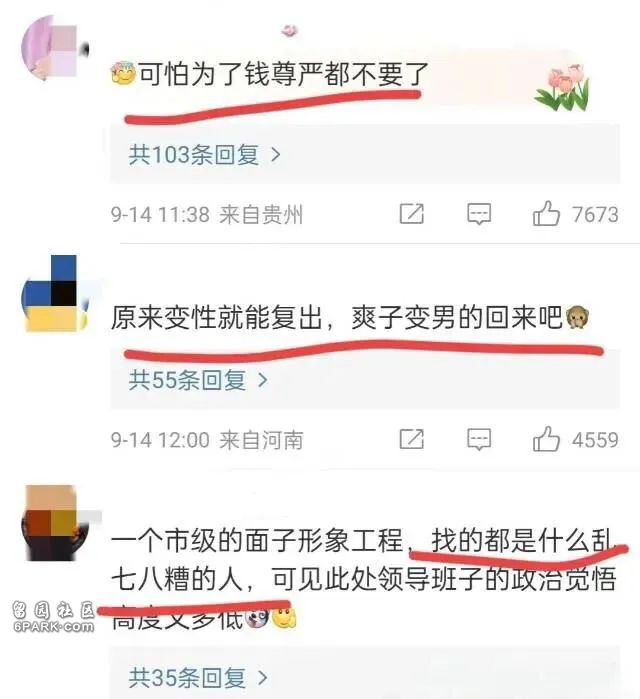Click the 7673 like count
Viewport: 640px width, 699px height.
click(595, 214)
